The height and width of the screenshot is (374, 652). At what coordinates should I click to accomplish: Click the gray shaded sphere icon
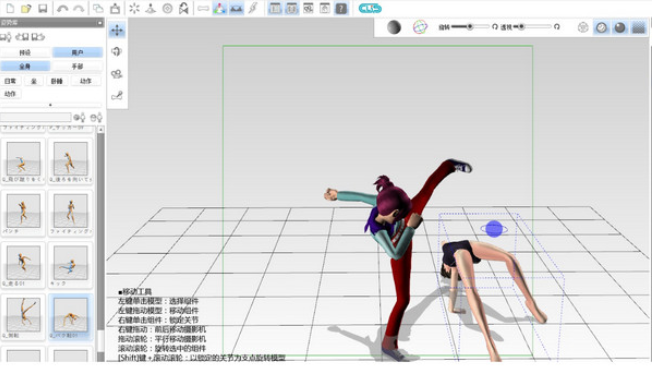pos(394,27)
